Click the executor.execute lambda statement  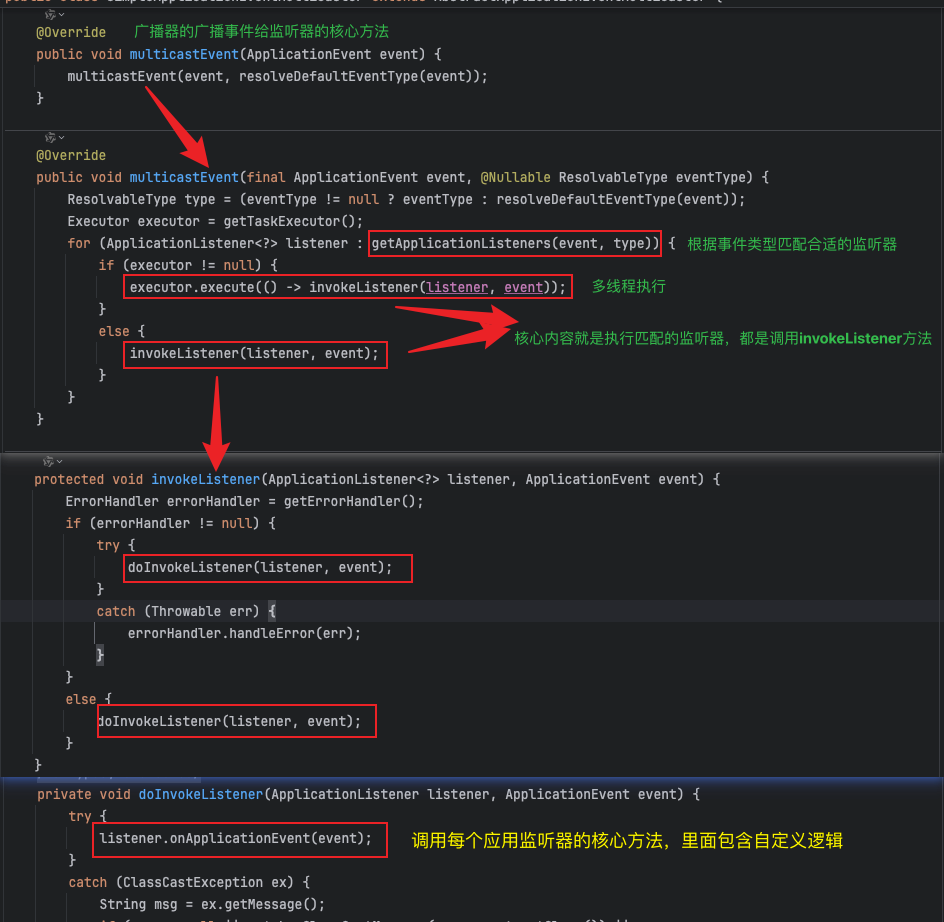[x=348, y=287]
